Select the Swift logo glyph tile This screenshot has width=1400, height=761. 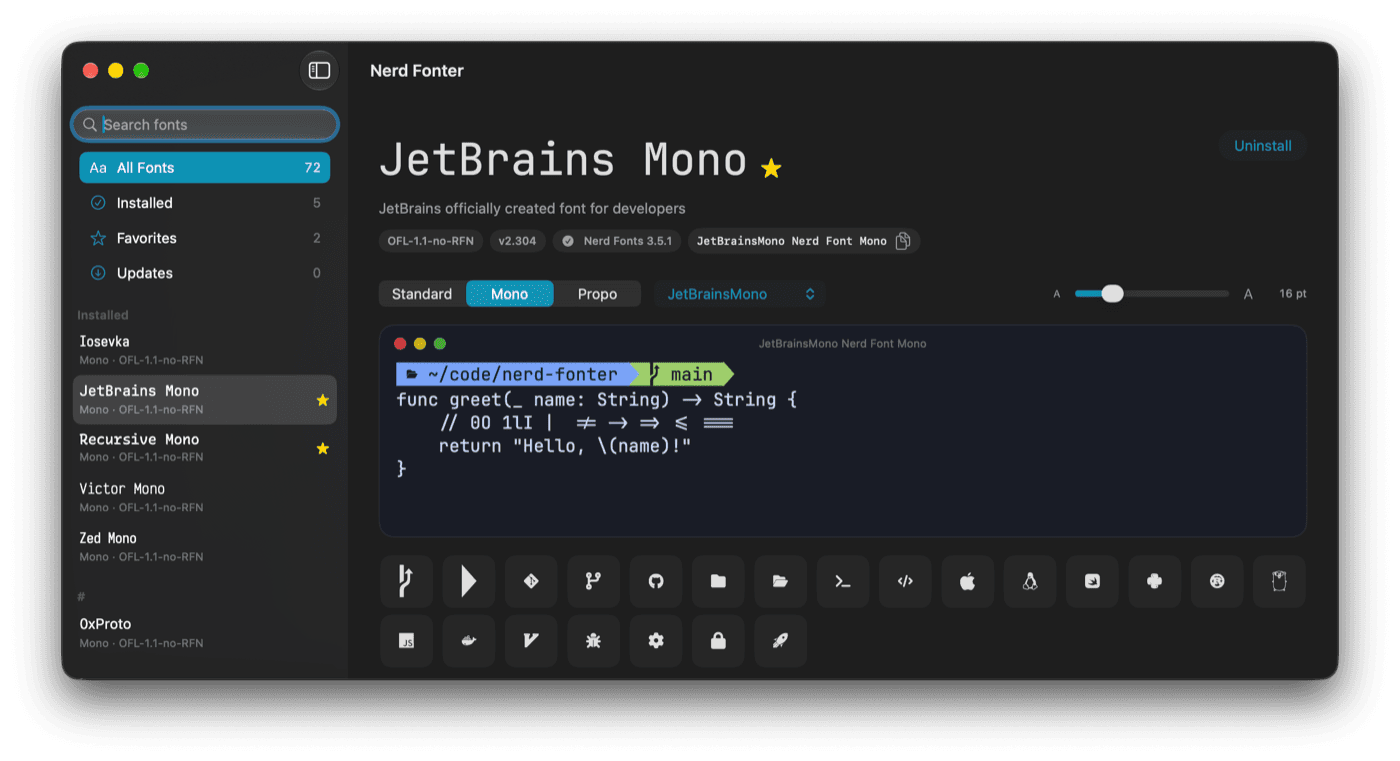[x=1092, y=581]
